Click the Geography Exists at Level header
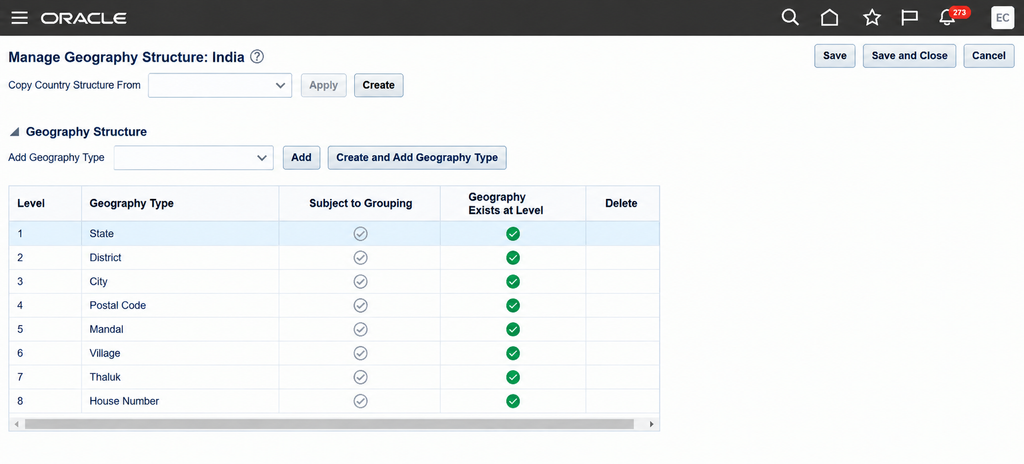 [513, 203]
